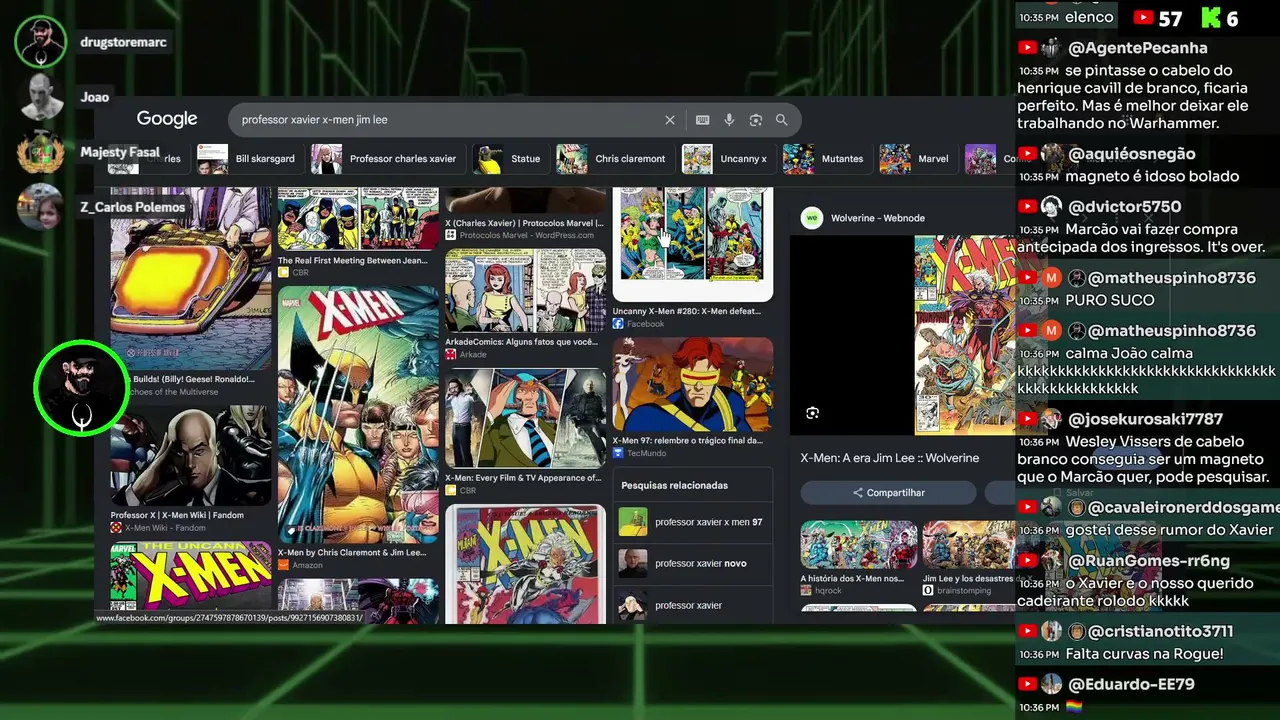This screenshot has width=1280, height=720.
Task: Click the 'Falta curvas na Rogue!' chat message
Action: (1145, 654)
